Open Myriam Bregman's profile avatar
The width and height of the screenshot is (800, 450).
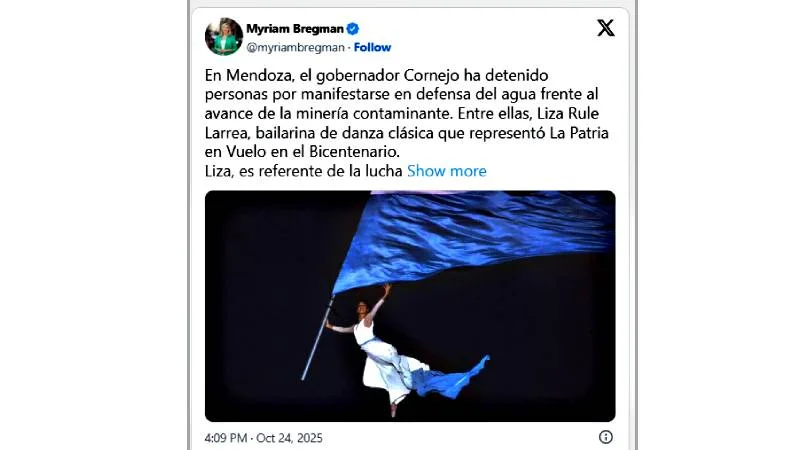[223, 37]
